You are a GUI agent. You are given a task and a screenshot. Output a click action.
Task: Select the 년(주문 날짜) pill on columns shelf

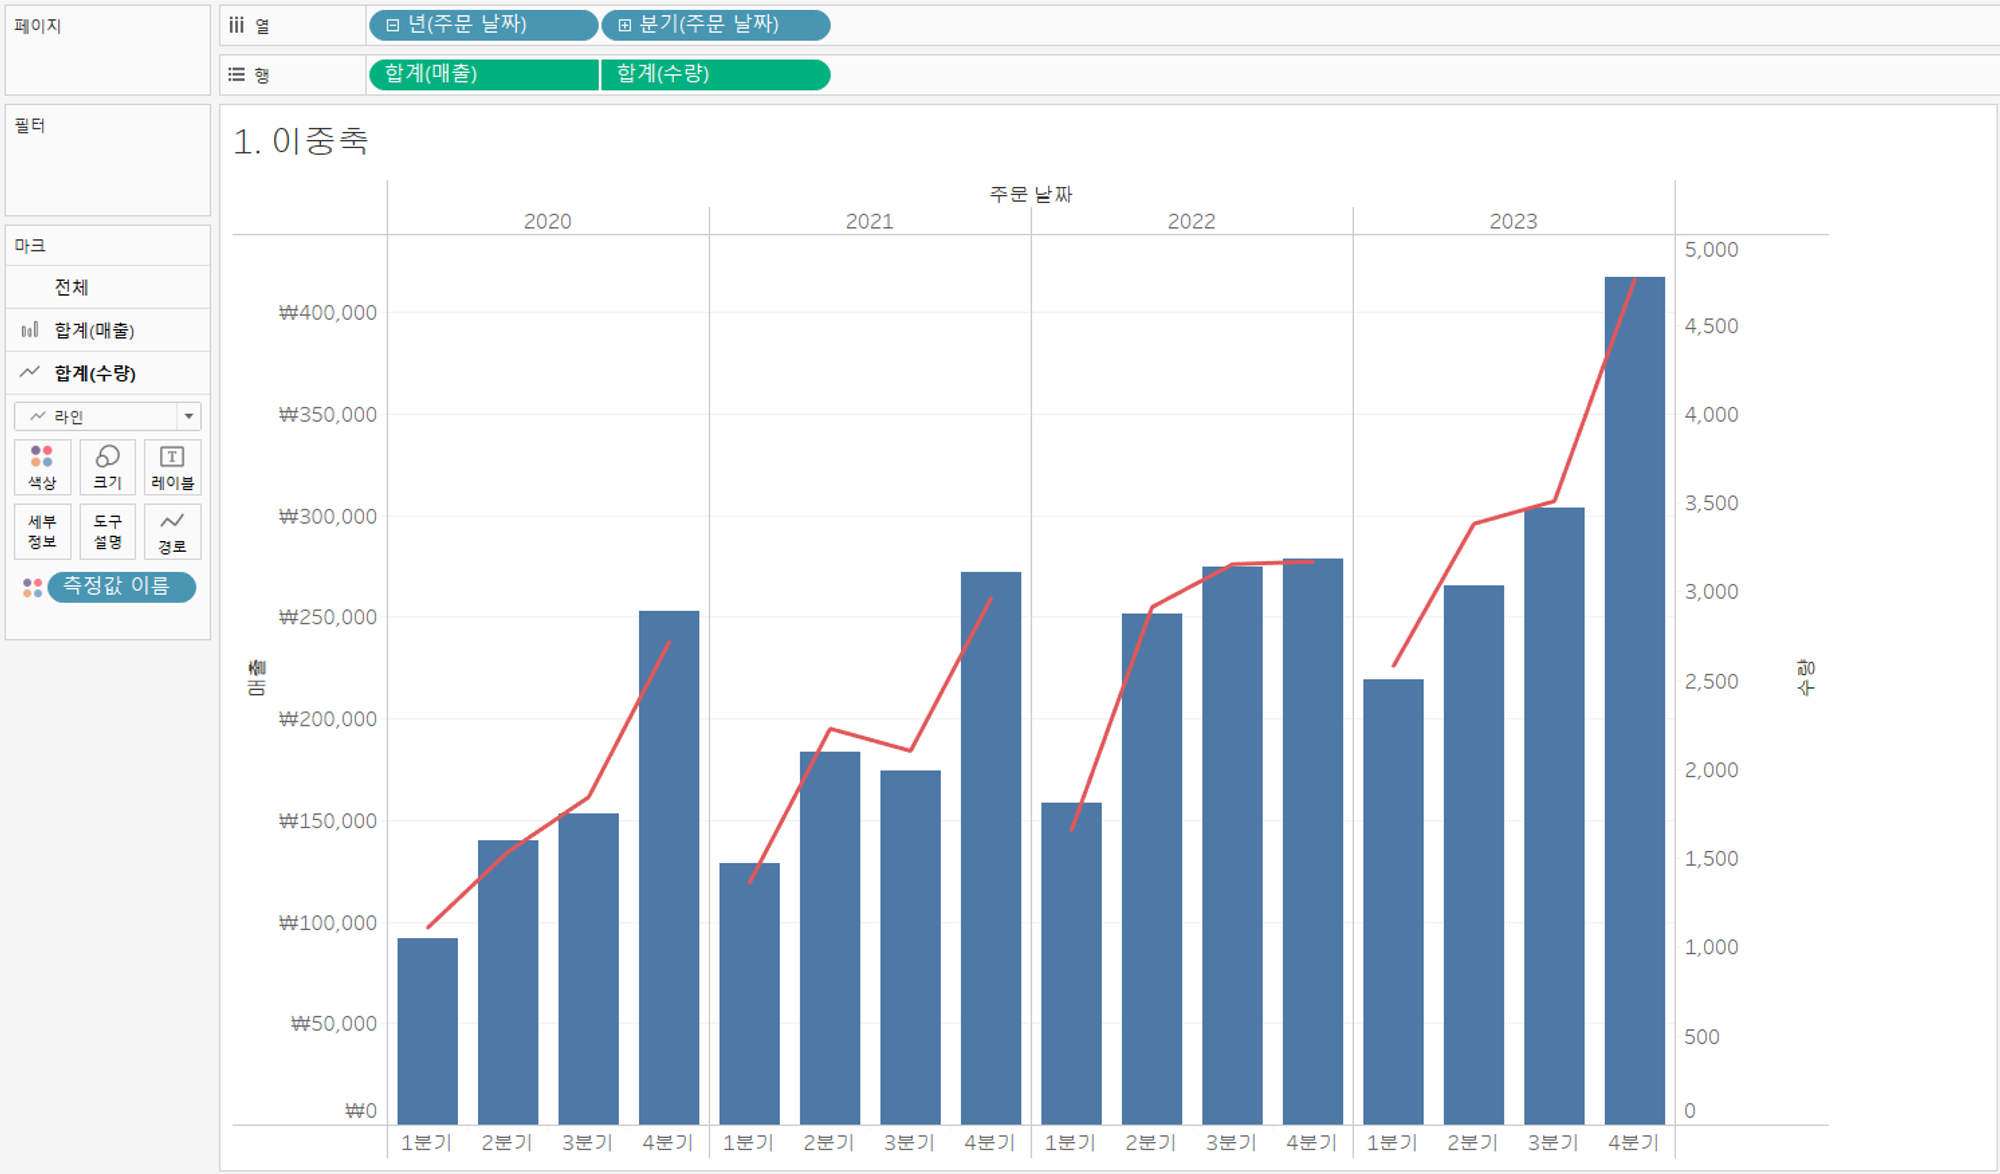(484, 25)
